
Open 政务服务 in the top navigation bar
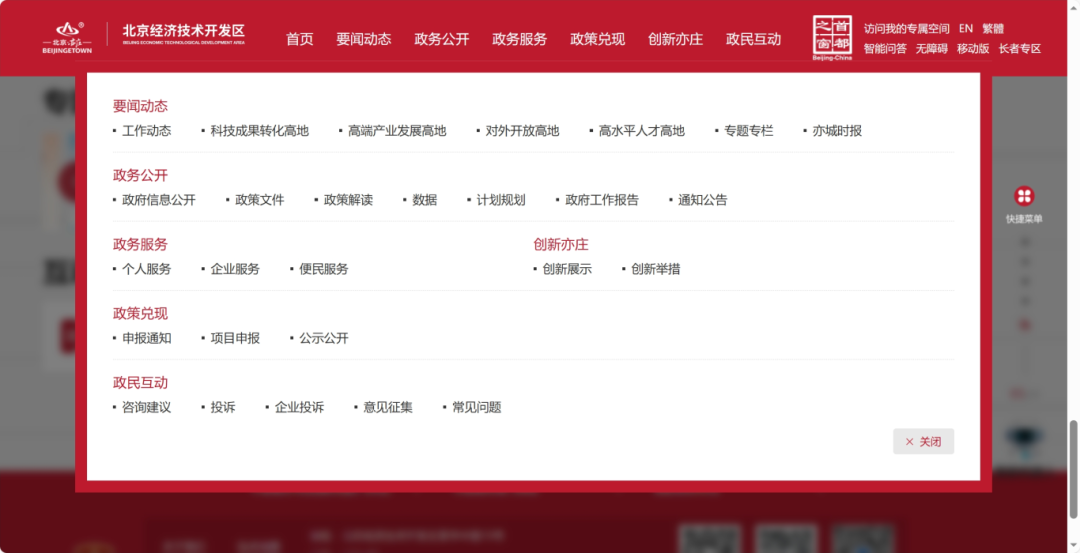(x=519, y=39)
